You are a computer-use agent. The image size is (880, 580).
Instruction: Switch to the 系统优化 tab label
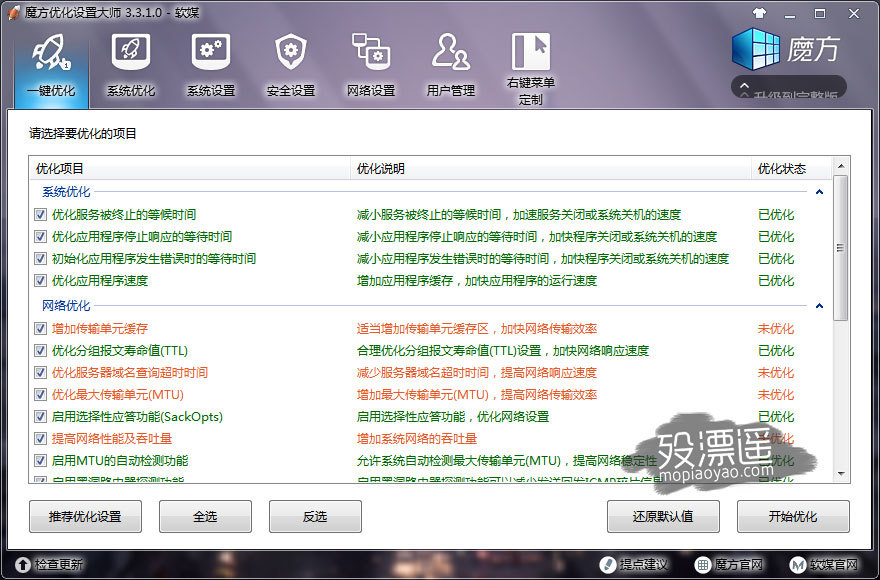(x=131, y=90)
